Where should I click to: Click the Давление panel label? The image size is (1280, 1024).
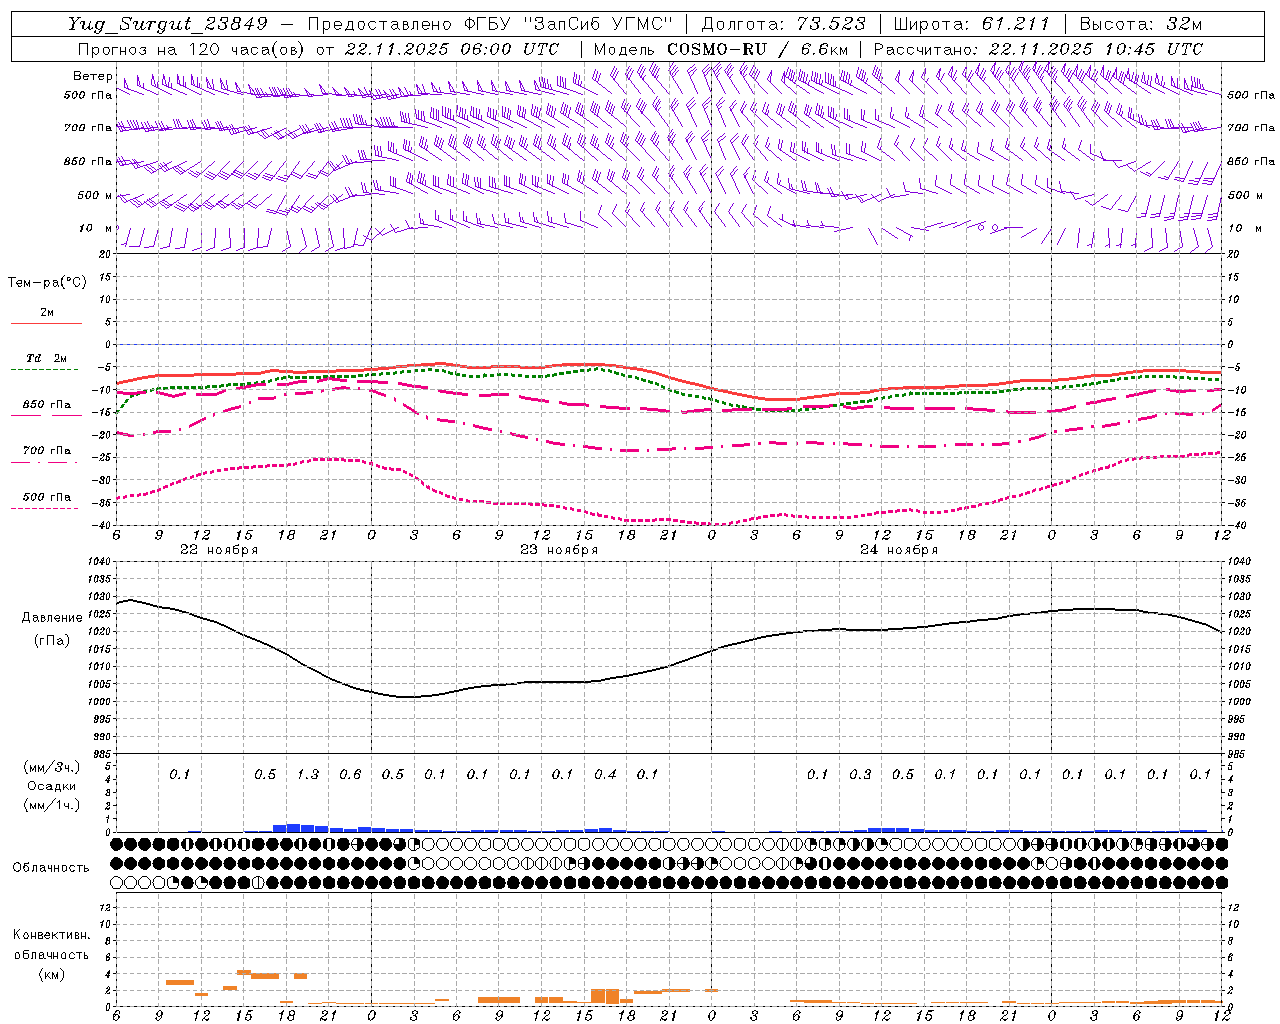coord(52,618)
